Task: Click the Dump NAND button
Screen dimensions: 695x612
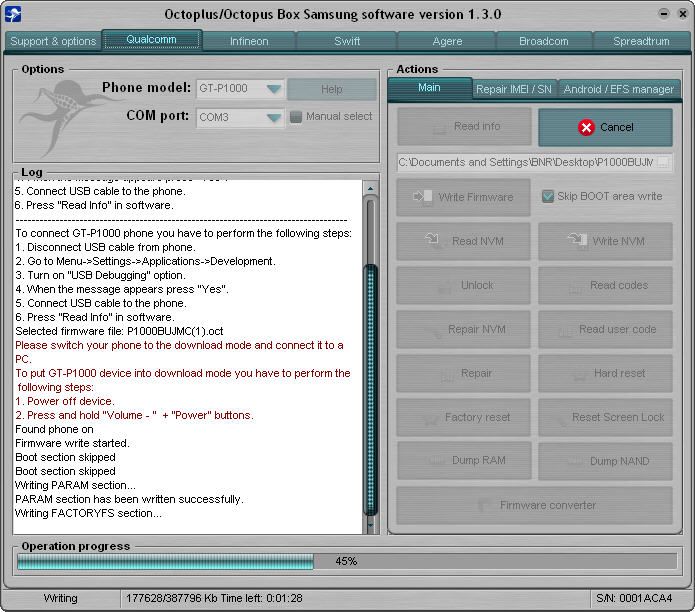Action: pyautogui.click(x=605, y=461)
